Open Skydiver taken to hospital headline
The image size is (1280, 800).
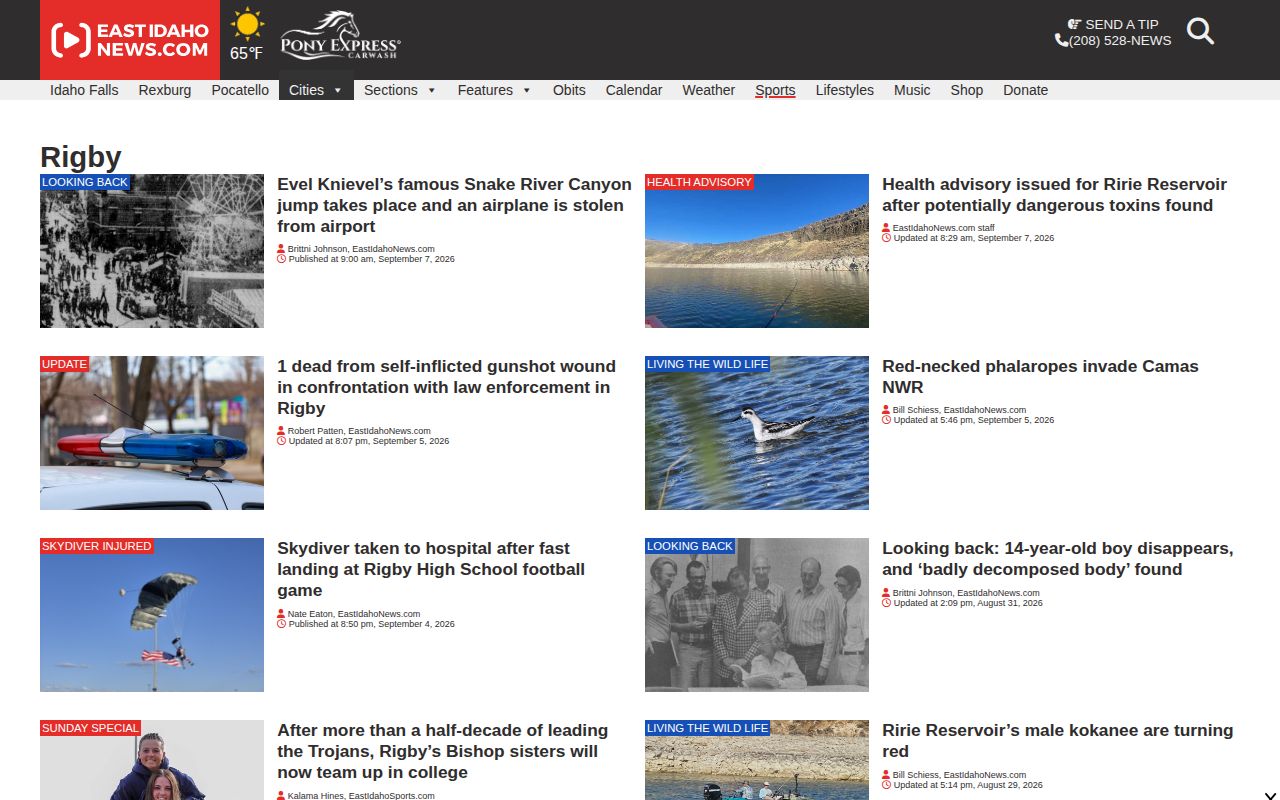431,569
